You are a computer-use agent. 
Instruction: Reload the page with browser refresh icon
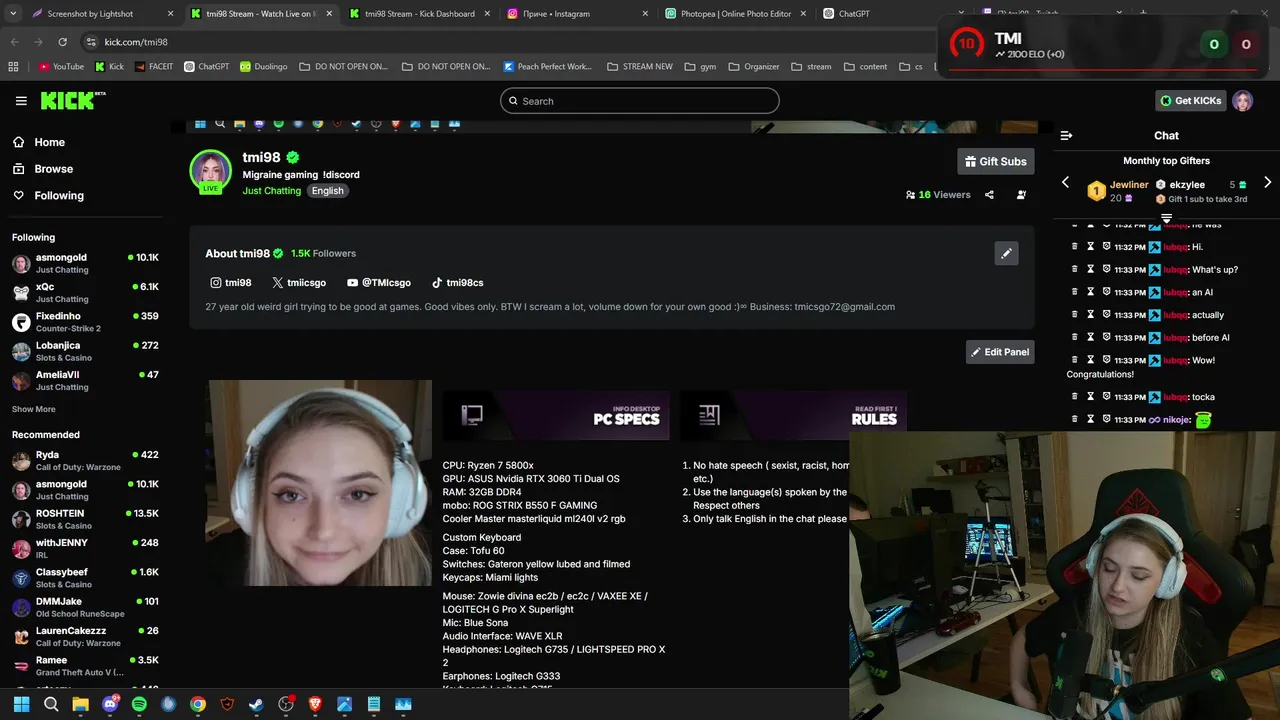(62, 42)
